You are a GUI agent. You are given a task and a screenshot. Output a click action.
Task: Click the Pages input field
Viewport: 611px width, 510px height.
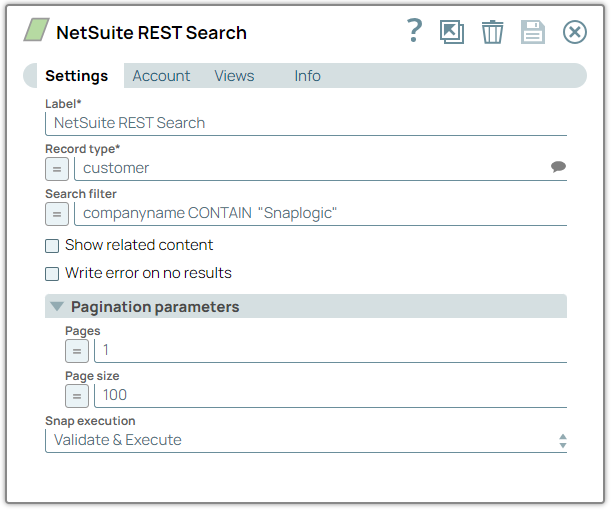click(x=330, y=351)
